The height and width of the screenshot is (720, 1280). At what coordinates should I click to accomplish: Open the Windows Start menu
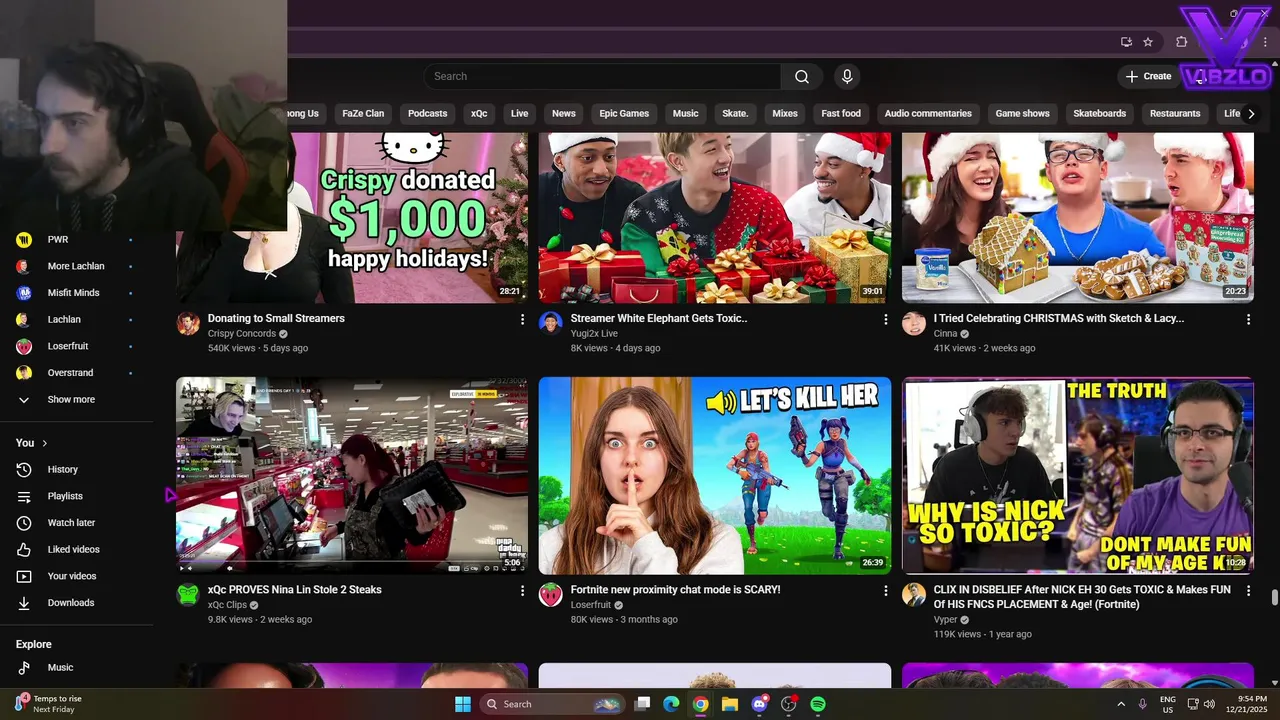pos(463,704)
